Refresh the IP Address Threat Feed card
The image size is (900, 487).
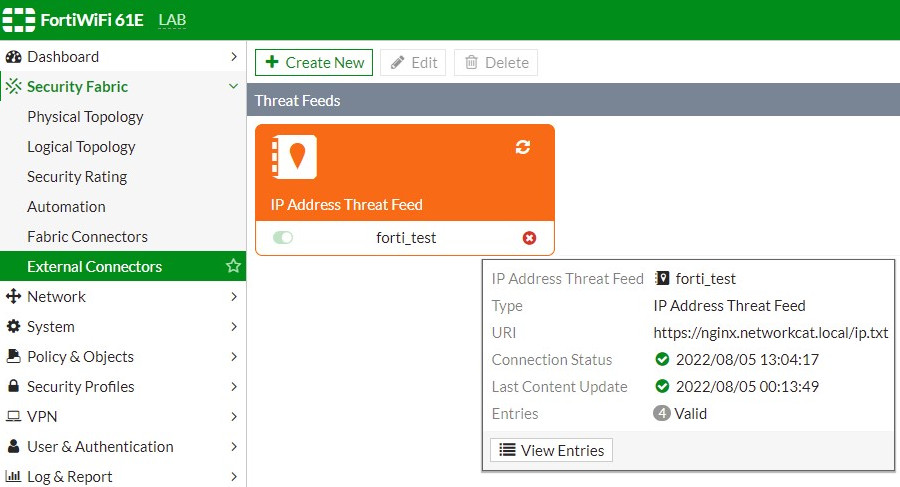(x=523, y=147)
